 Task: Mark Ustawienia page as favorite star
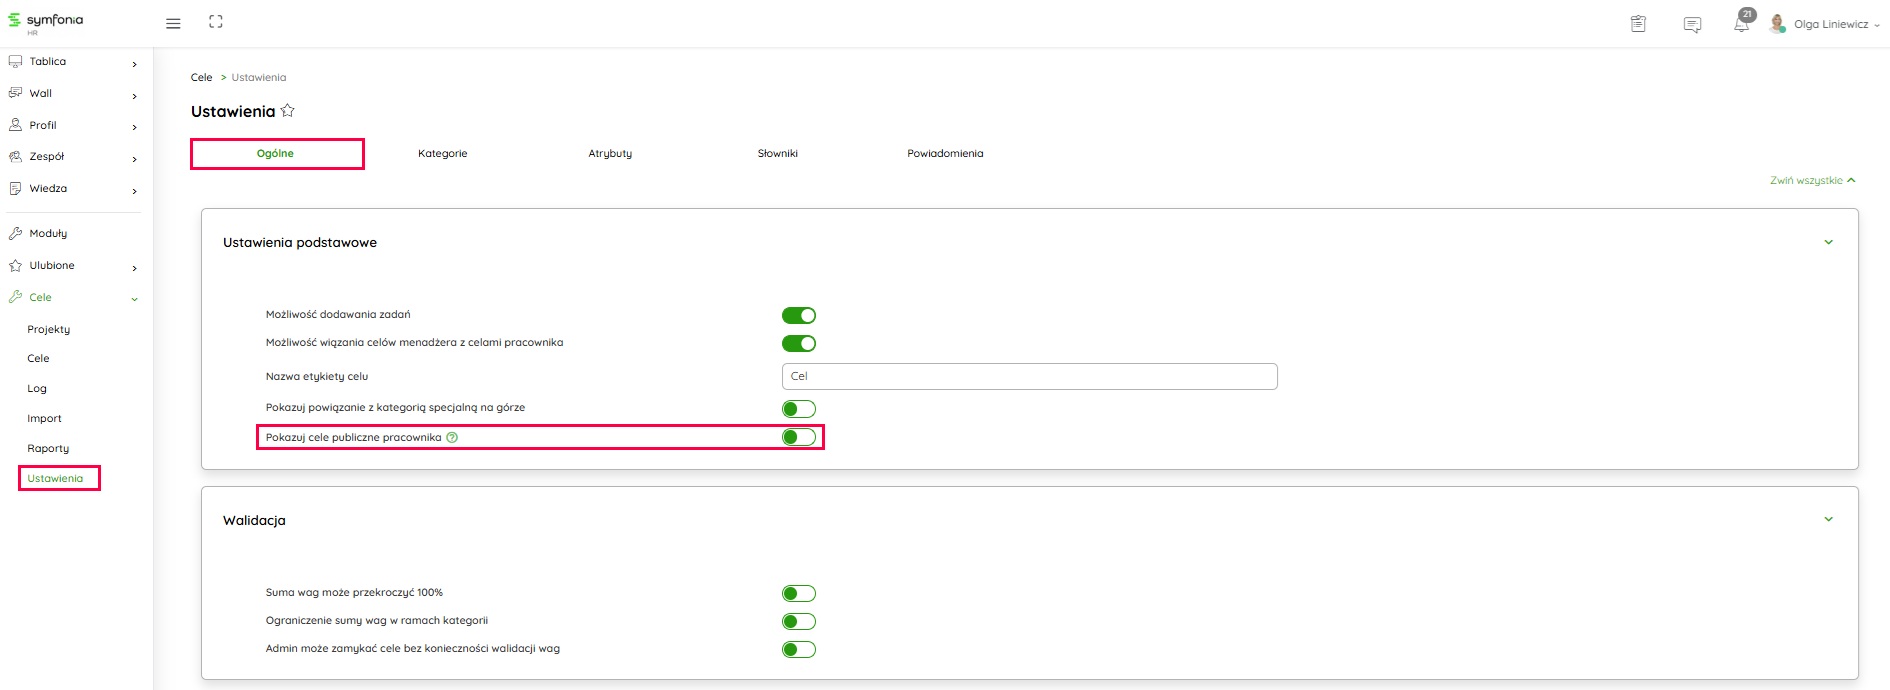[x=288, y=111]
